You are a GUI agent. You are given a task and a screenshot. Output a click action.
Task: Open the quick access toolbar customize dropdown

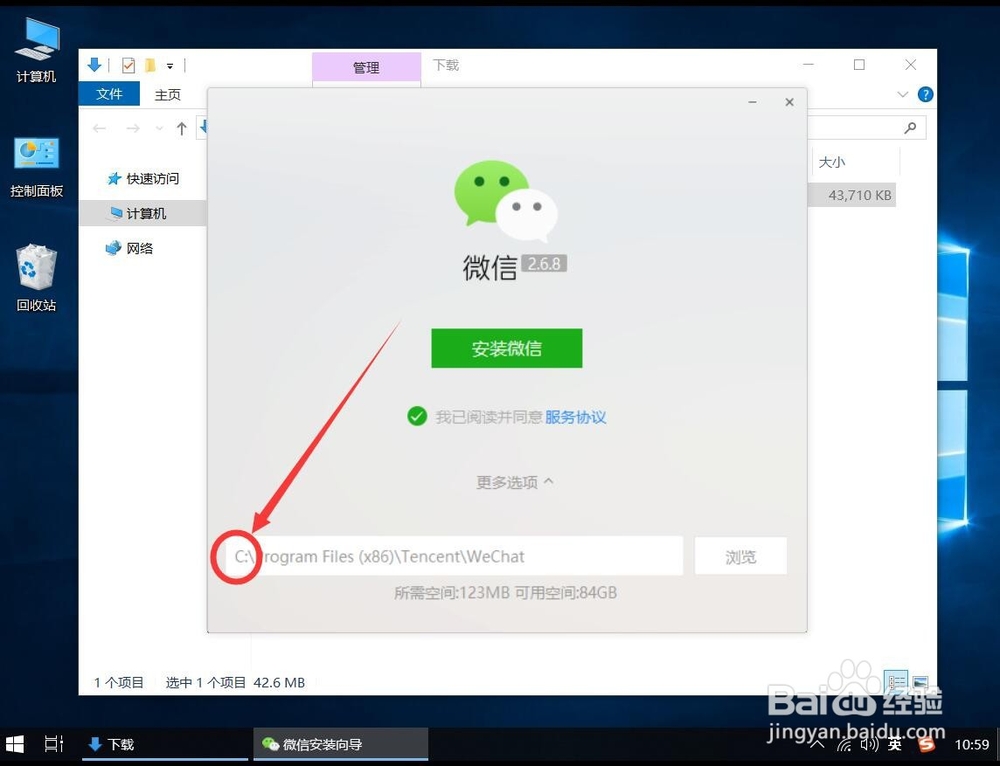[170, 66]
